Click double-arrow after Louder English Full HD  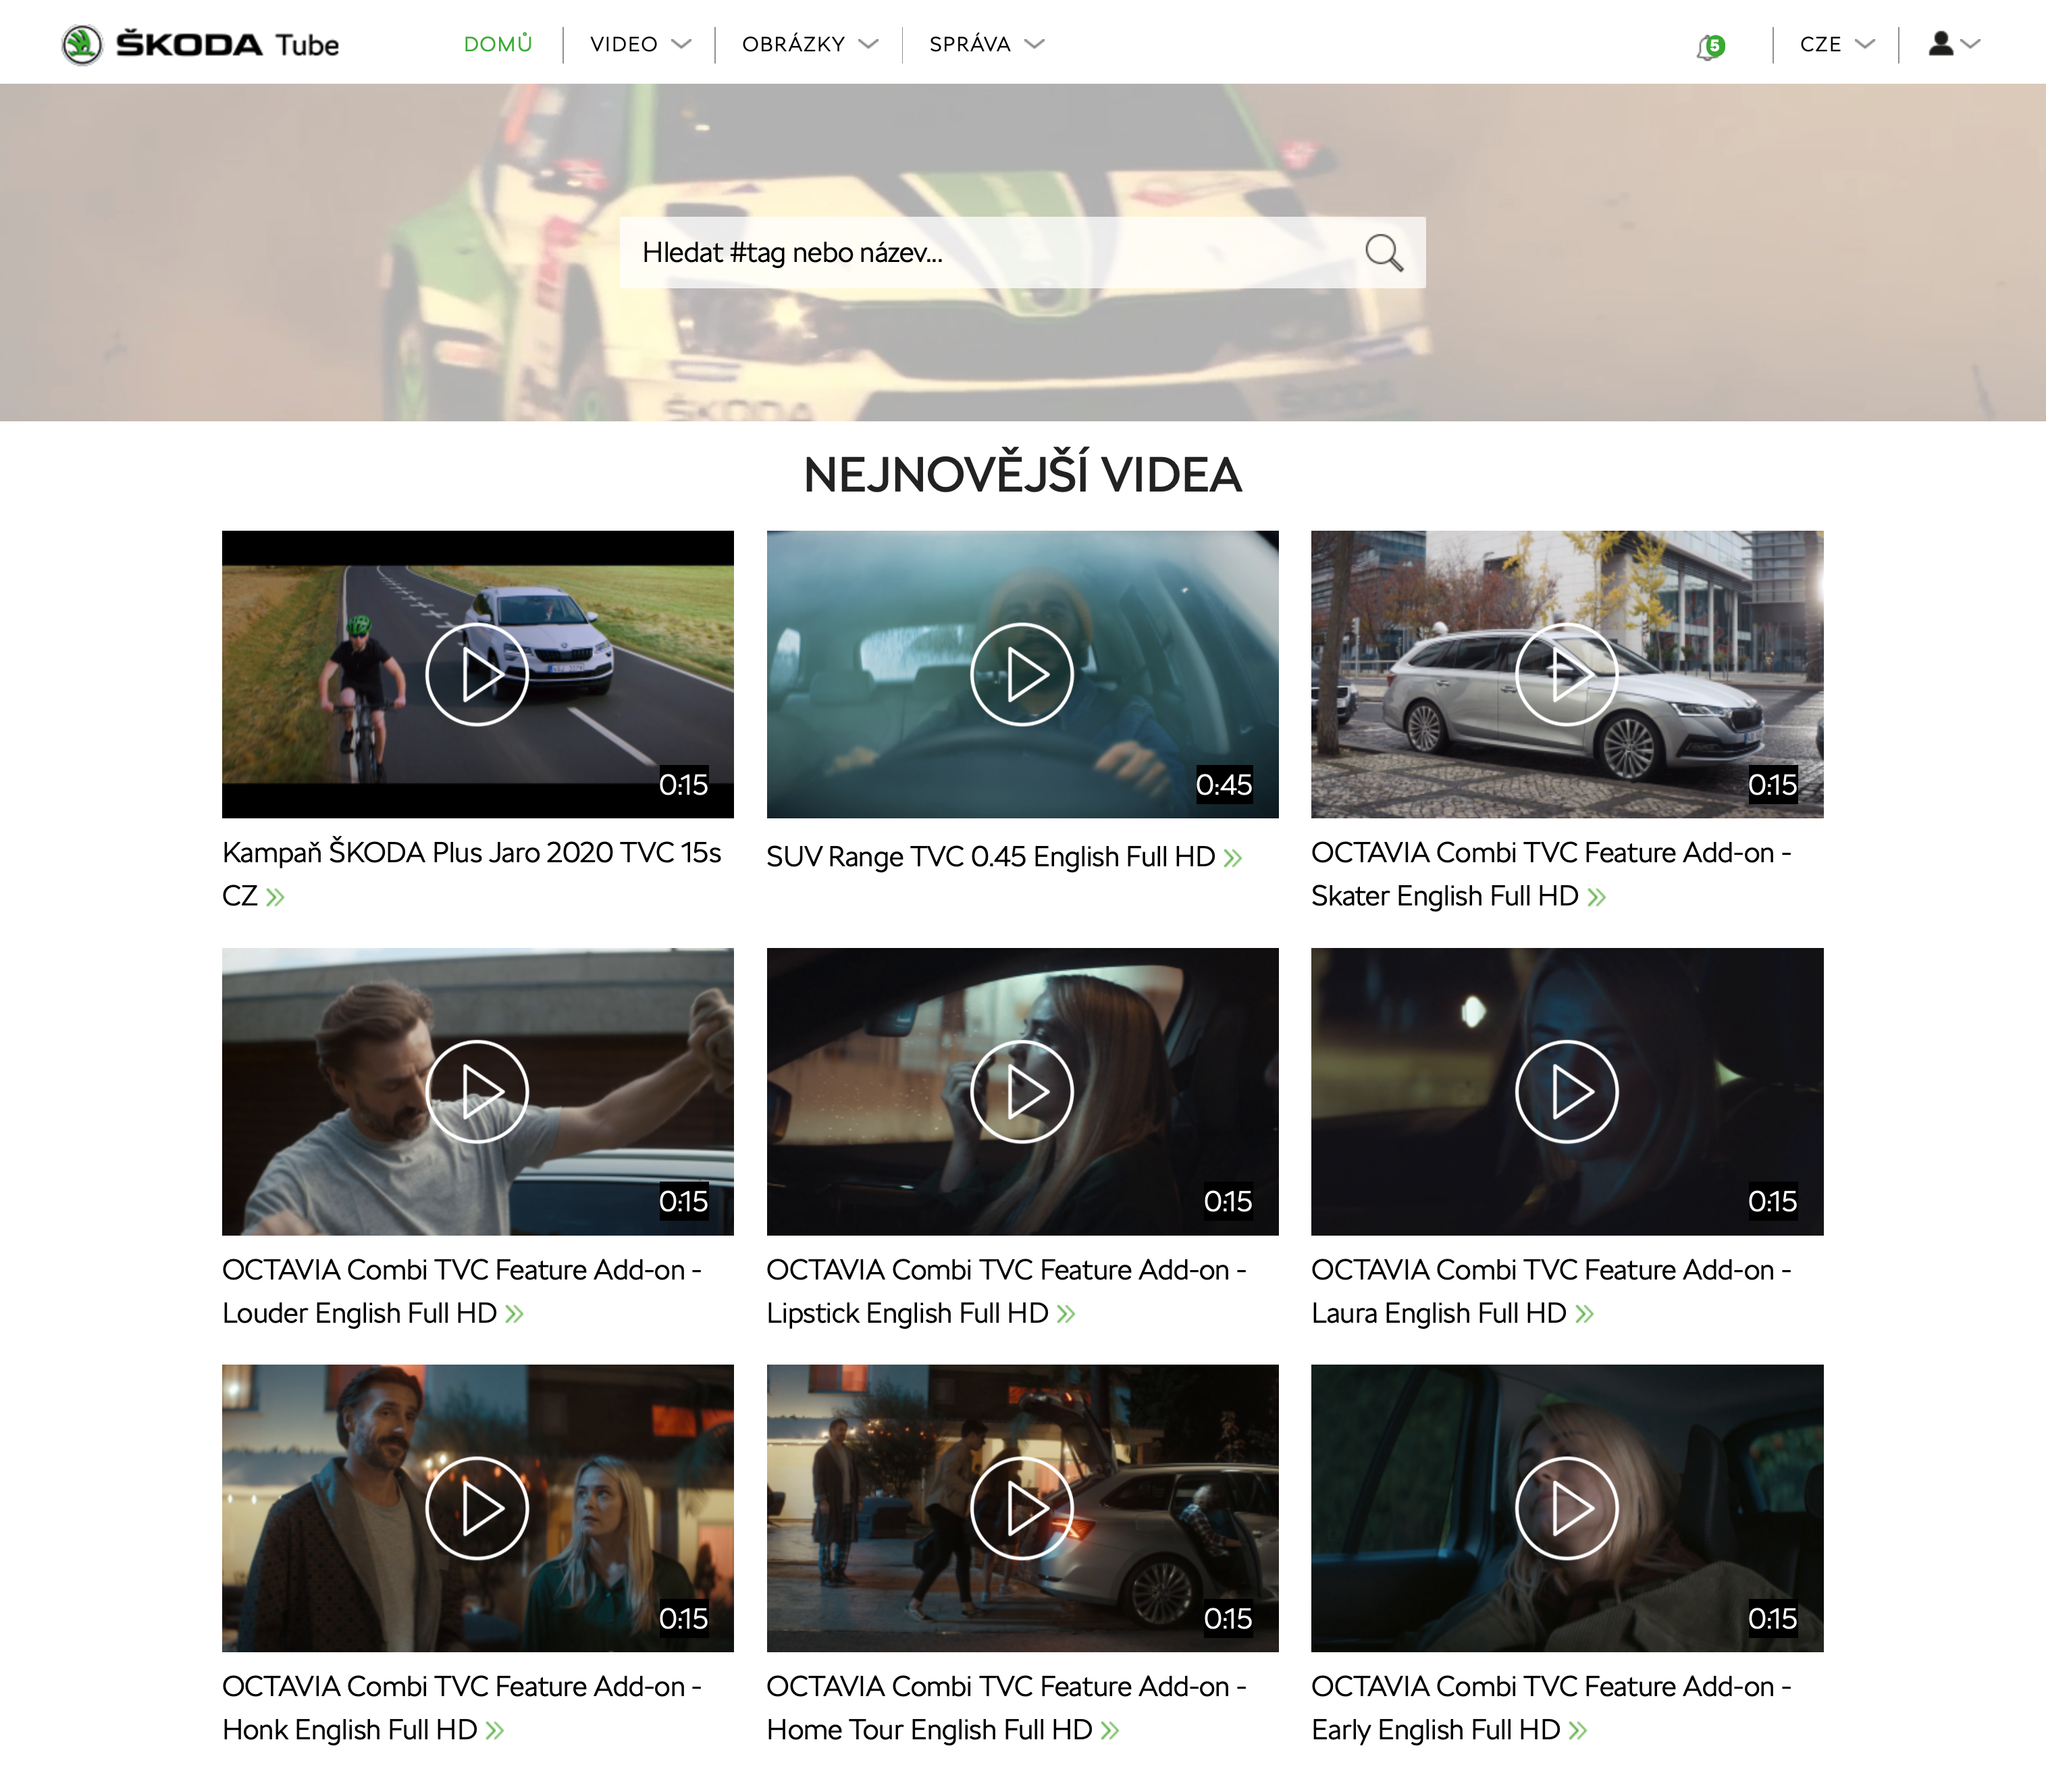pos(514,1314)
